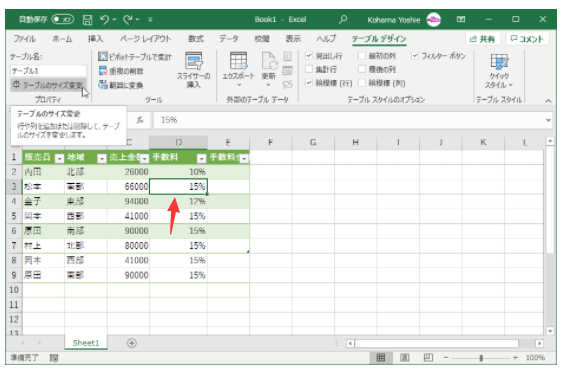Open filter dropdown for 売上金額 column
Image resolution: width=562 pixels, height=369 pixels.
click(x=144, y=158)
